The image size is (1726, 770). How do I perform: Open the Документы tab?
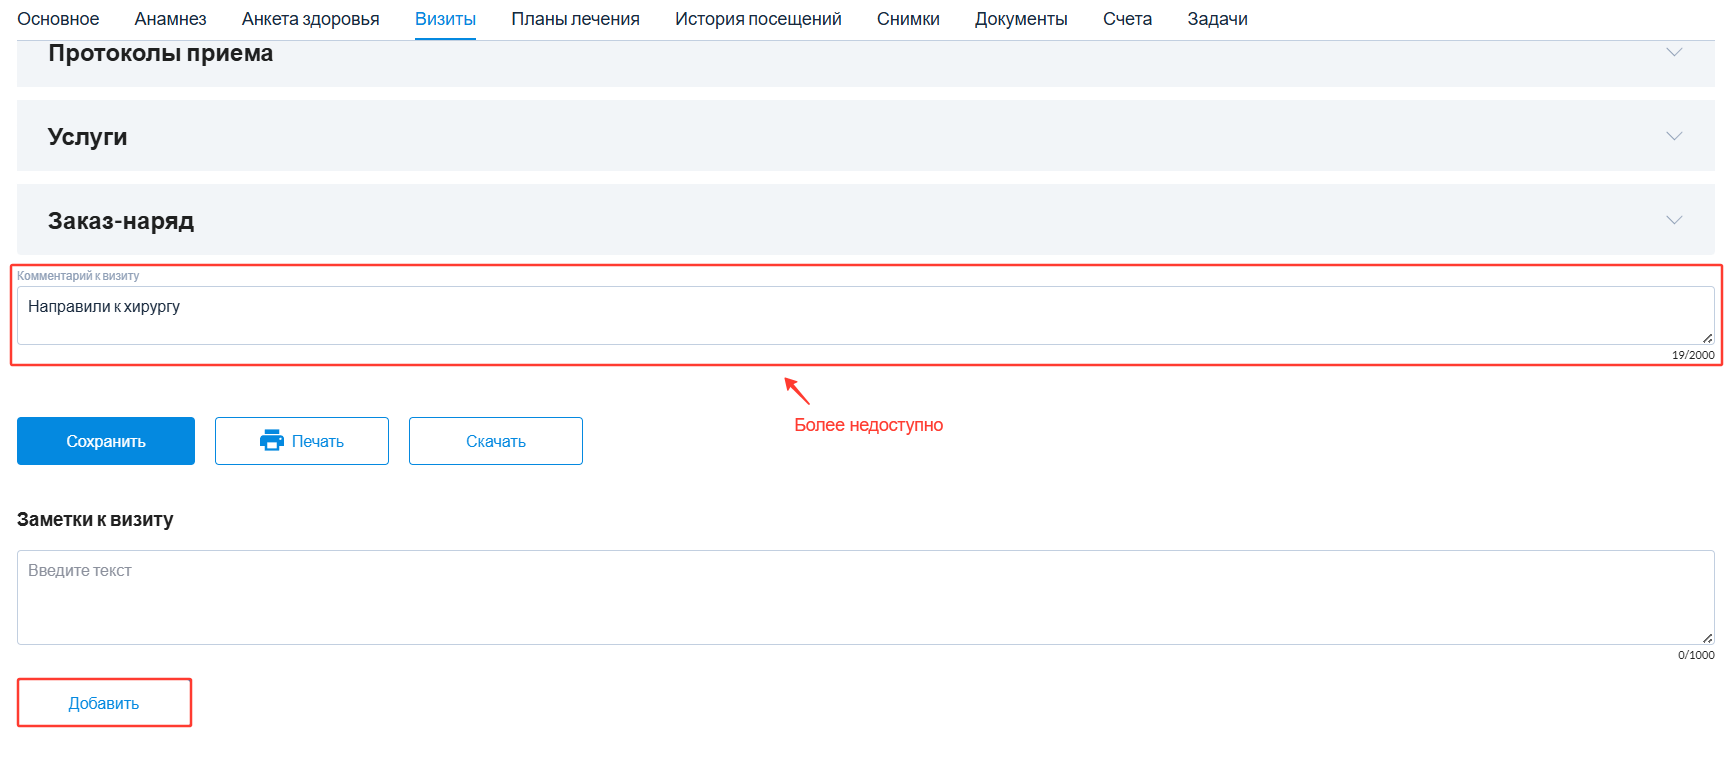1021,19
